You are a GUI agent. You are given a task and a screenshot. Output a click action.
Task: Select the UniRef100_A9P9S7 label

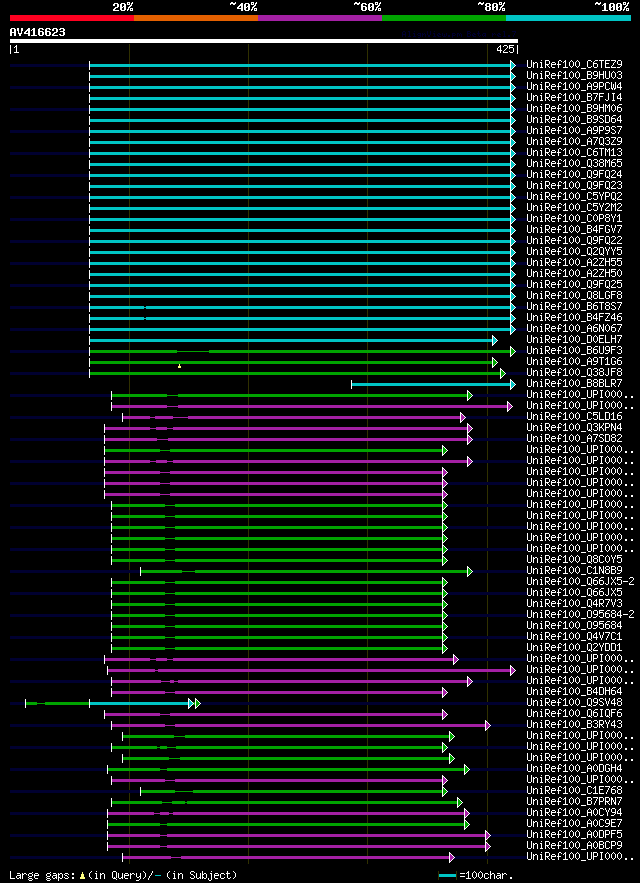pos(574,130)
